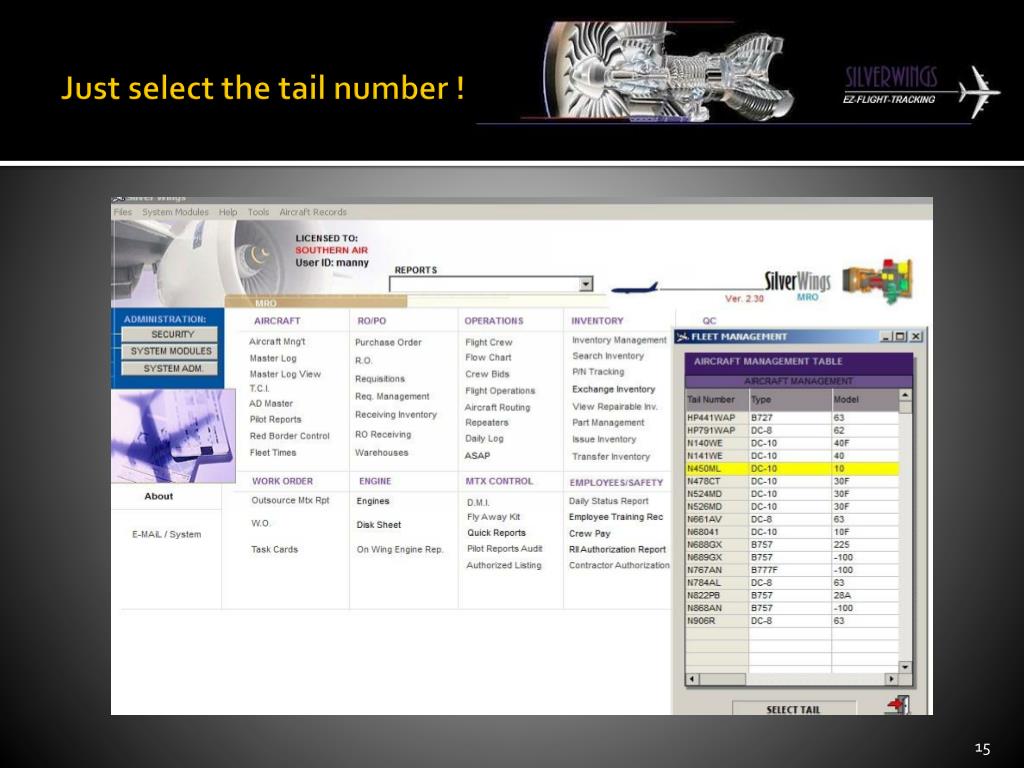This screenshot has height=768, width=1024.
Task: Click the colorful engine module icon
Action: [877, 280]
